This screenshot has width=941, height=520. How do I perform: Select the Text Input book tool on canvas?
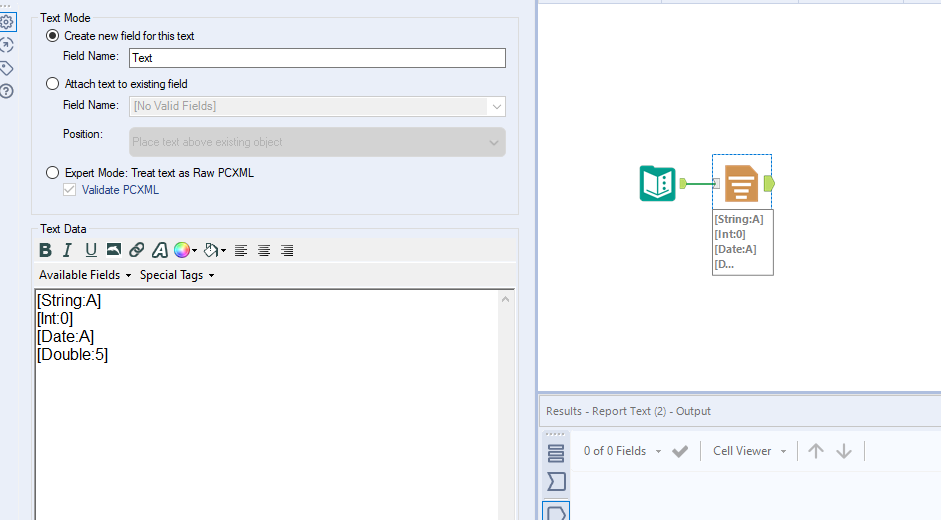click(x=658, y=183)
